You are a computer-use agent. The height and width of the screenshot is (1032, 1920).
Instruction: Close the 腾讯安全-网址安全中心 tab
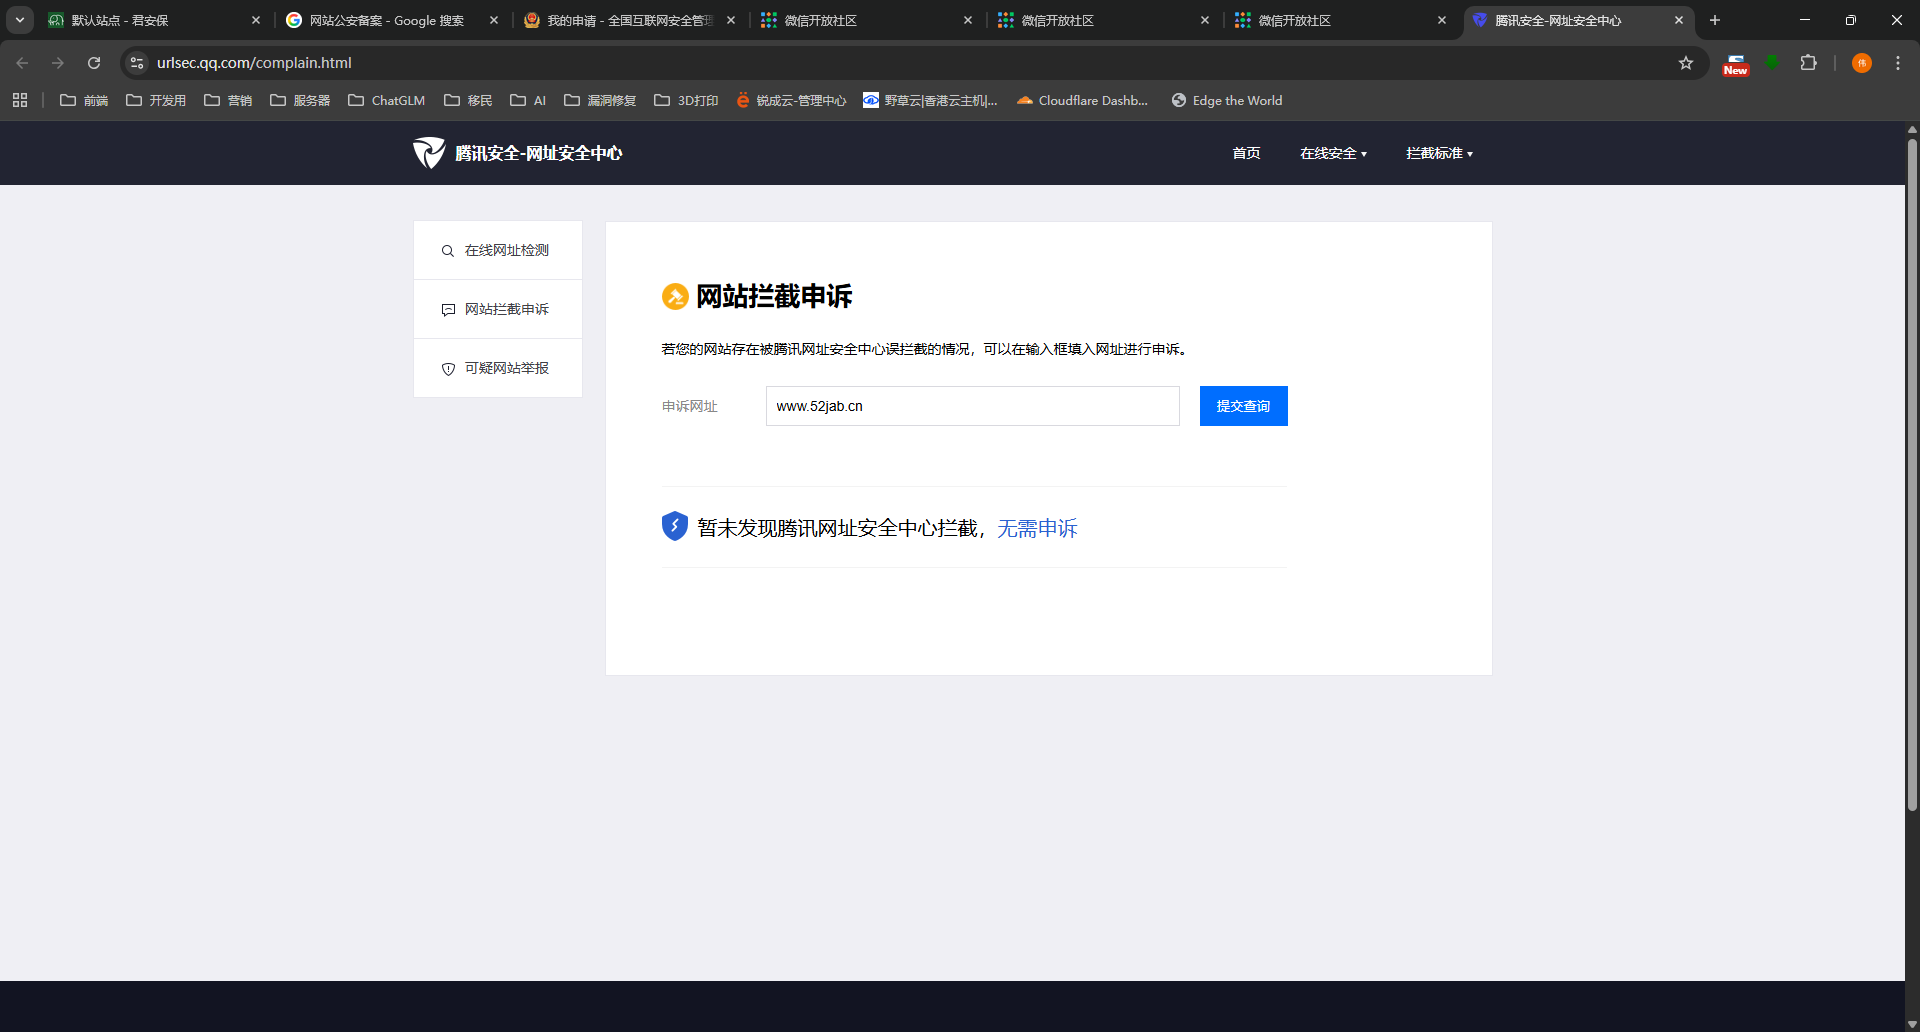pos(1679,20)
